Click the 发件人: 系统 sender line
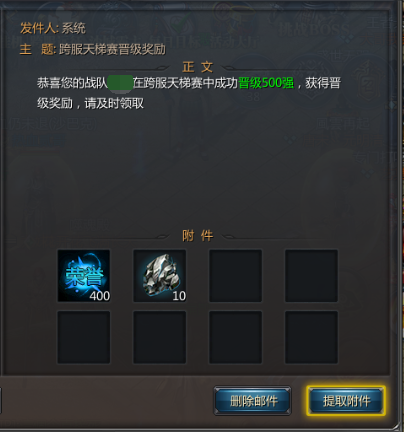 point(53,28)
